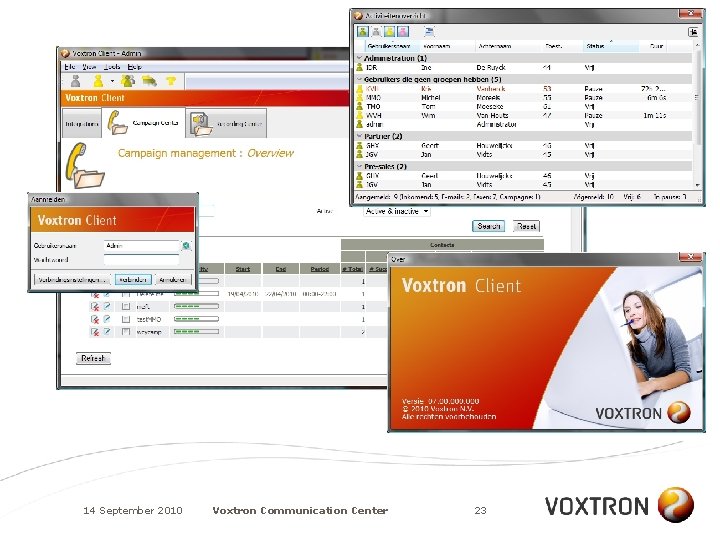Click the pin icon at activity window's right edge
The image size is (720, 540).
693,32
